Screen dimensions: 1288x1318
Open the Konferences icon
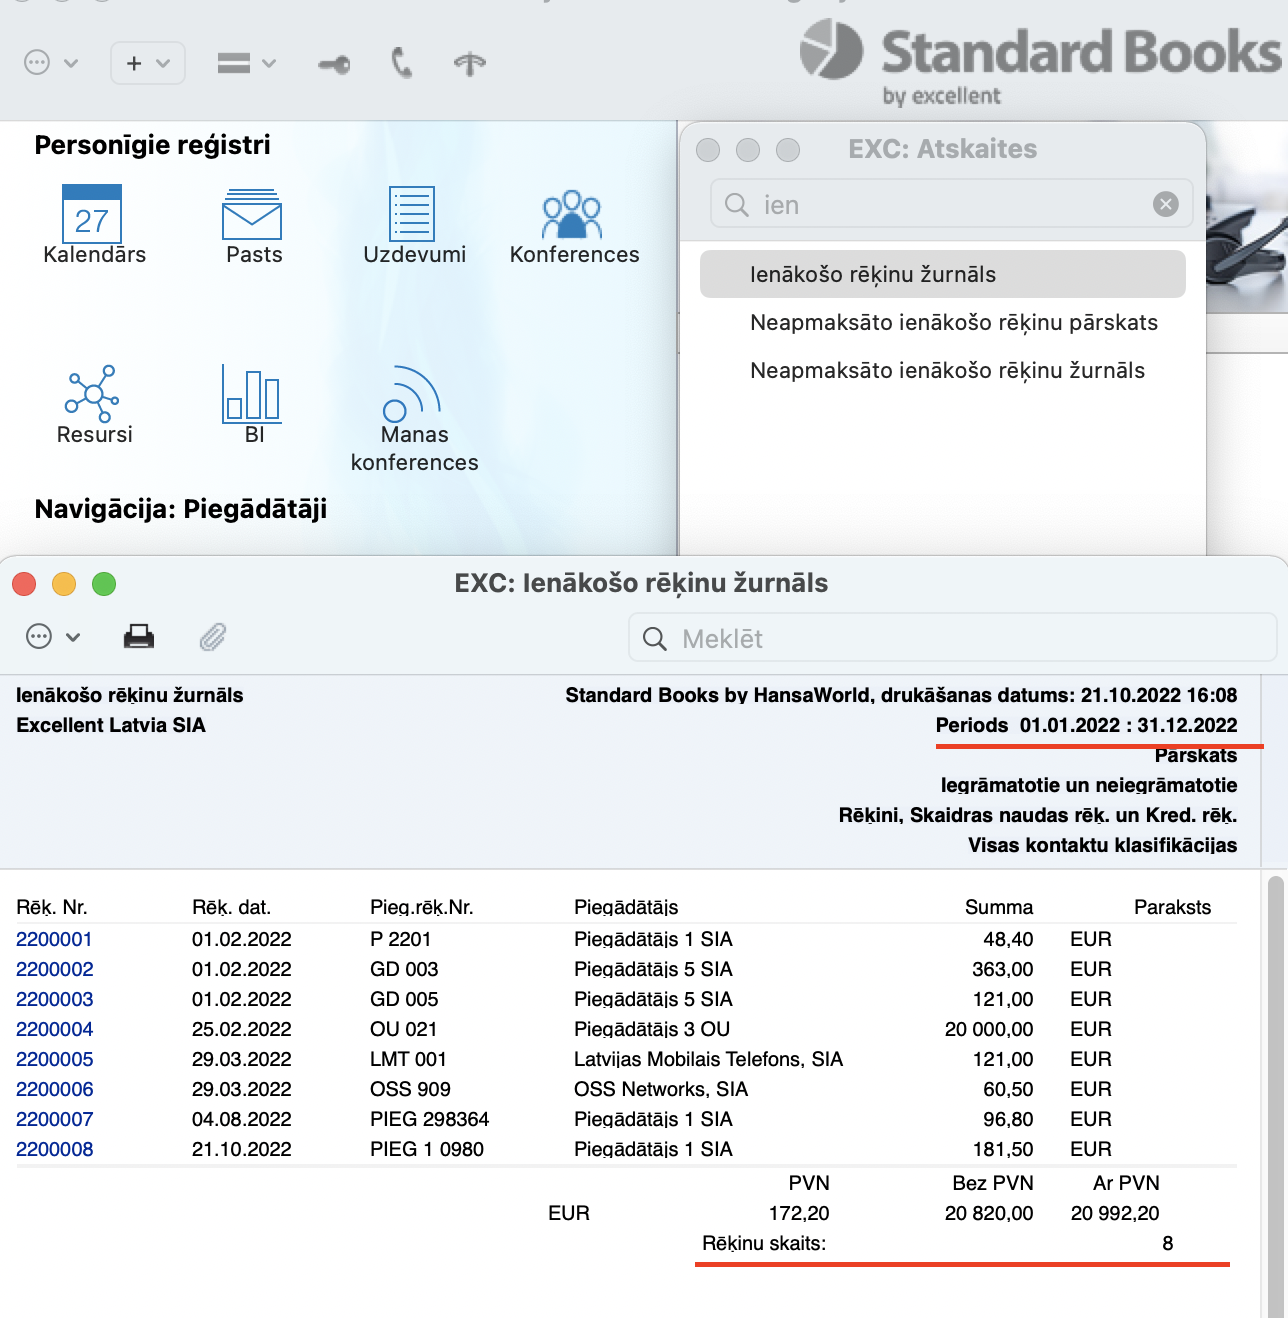[572, 214]
